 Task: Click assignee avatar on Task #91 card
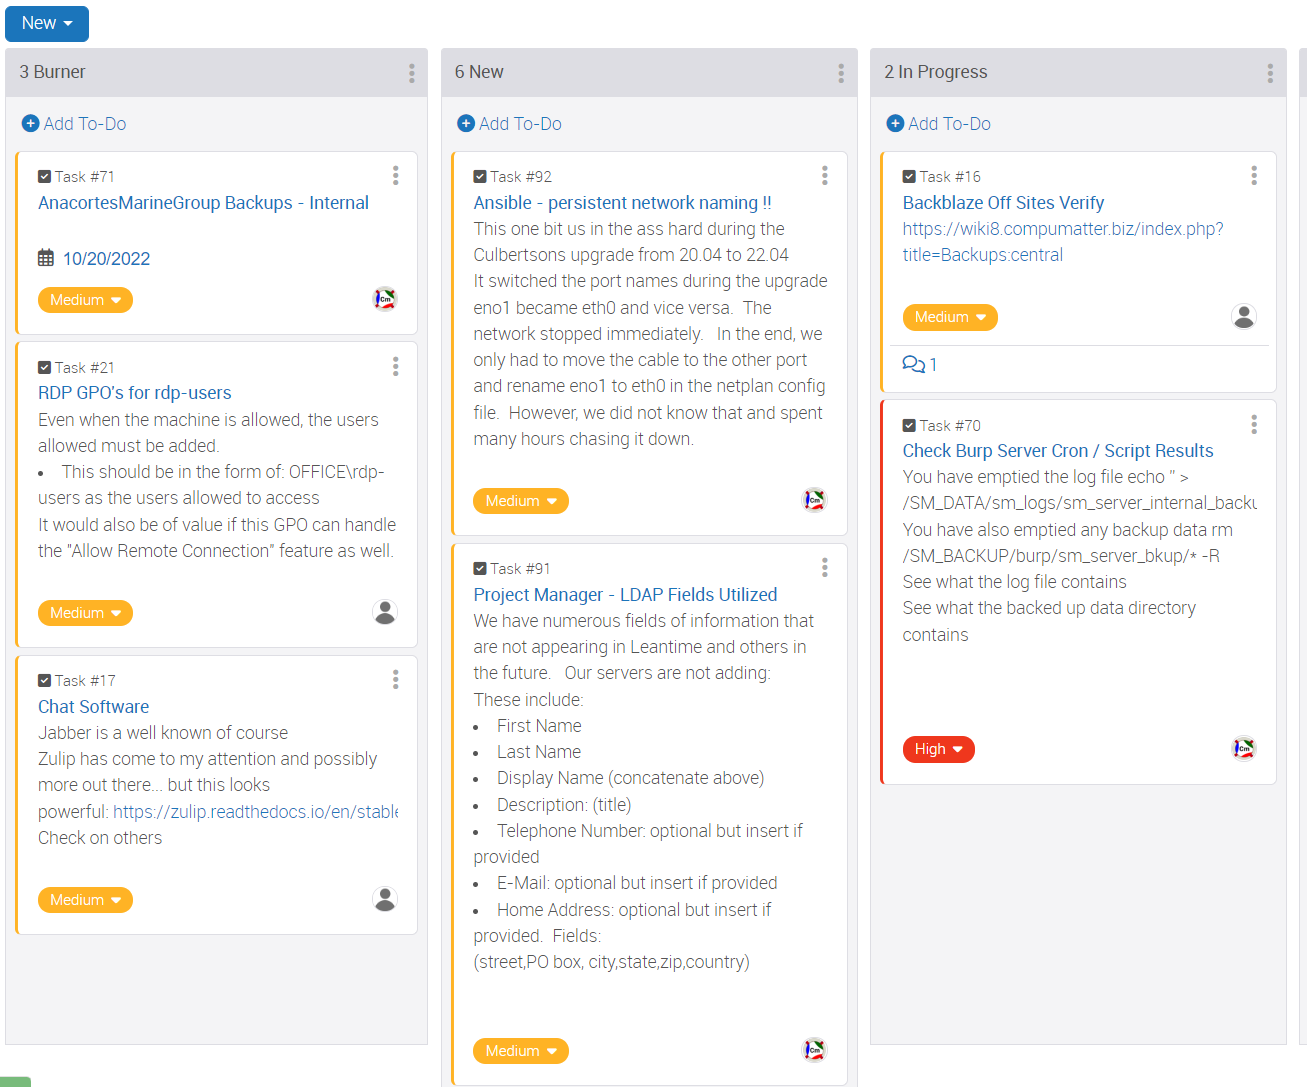(x=815, y=1050)
